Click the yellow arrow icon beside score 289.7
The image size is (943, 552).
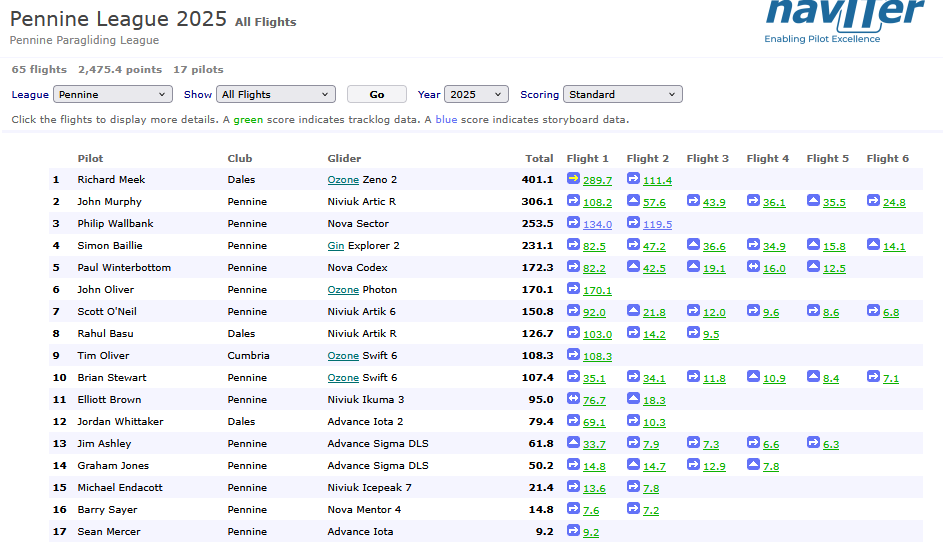pyautogui.click(x=573, y=179)
